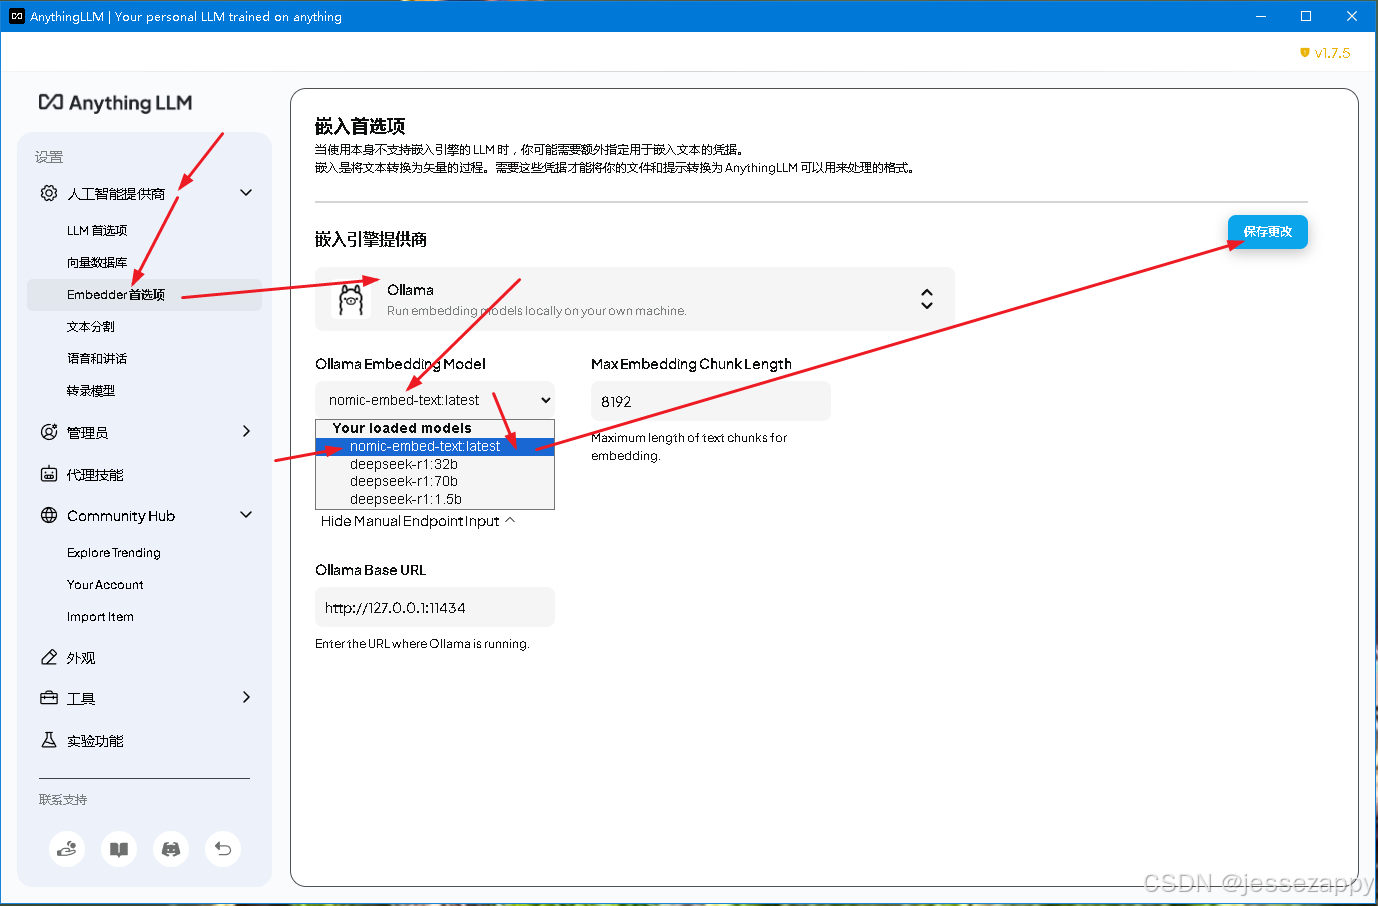Image resolution: width=1378 pixels, height=906 pixels.
Task: Click the Anything LLM logo
Action: click(x=115, y=103)
